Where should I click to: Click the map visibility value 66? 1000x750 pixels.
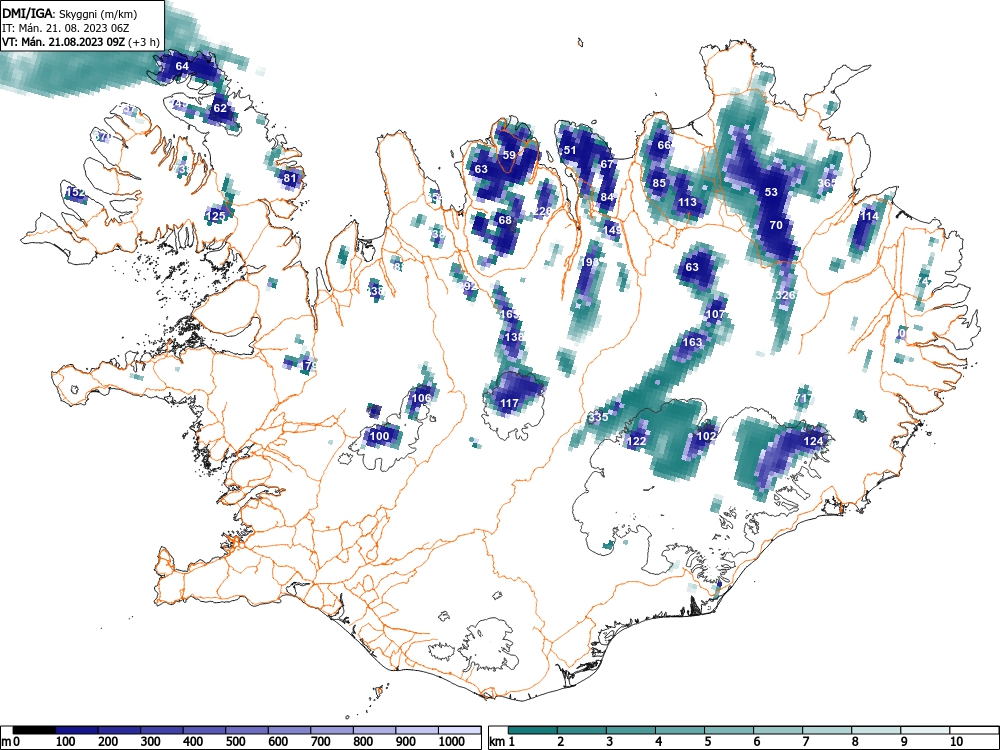click(x=664, y=145)
